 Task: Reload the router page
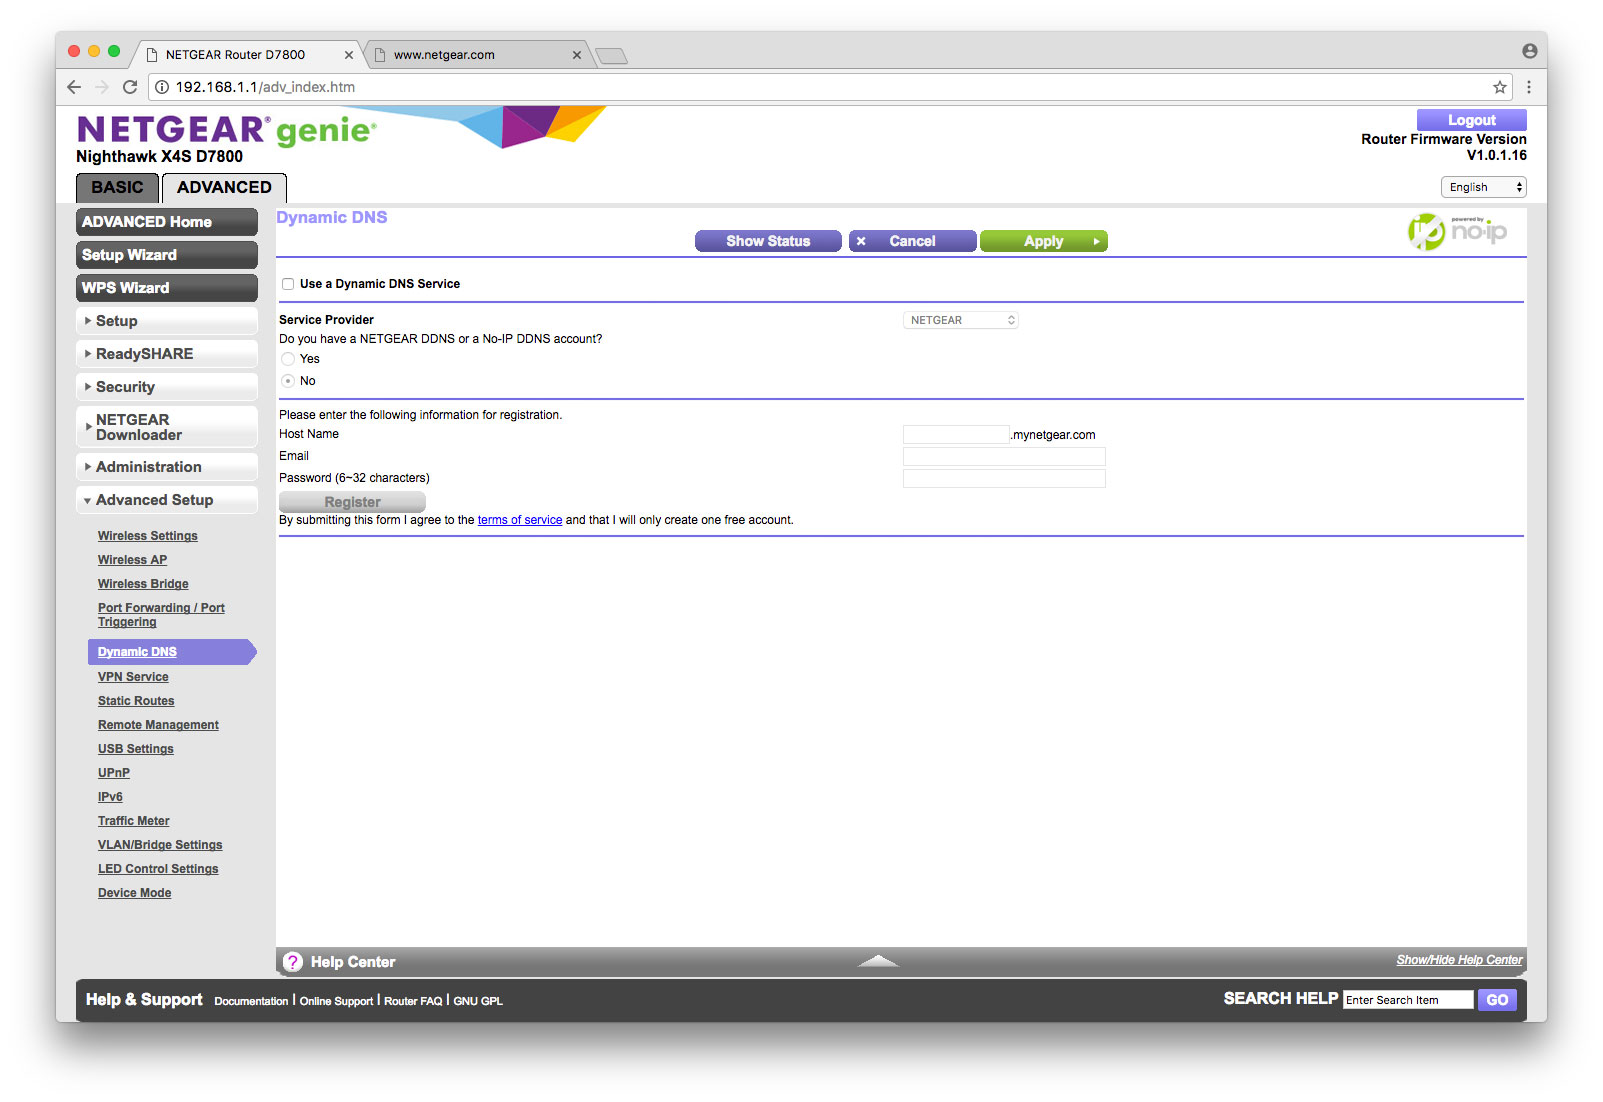pos(130,87)
